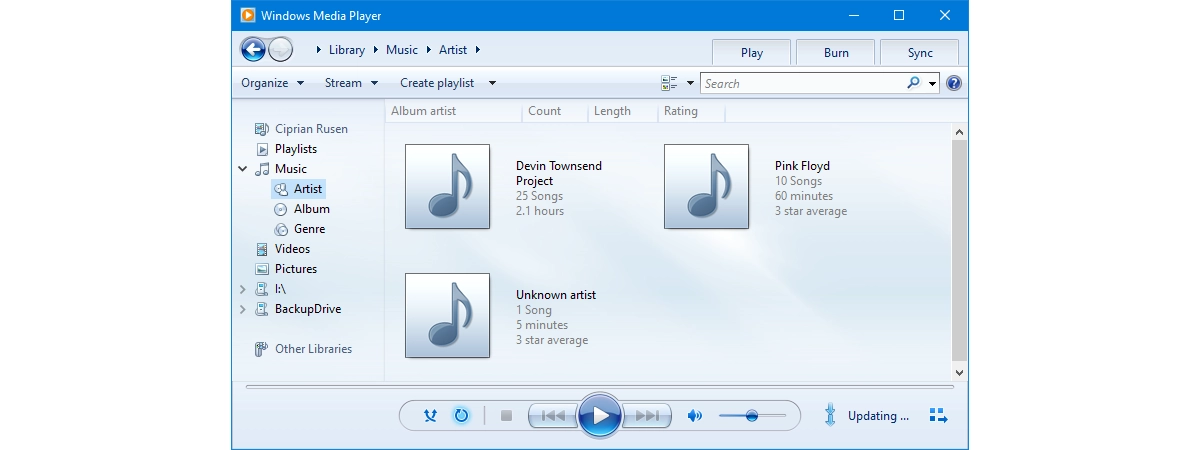Open Other Libraries
The width and height of the screenshot is (1200, 450).
pyautogui.click(x=303, y=349)
